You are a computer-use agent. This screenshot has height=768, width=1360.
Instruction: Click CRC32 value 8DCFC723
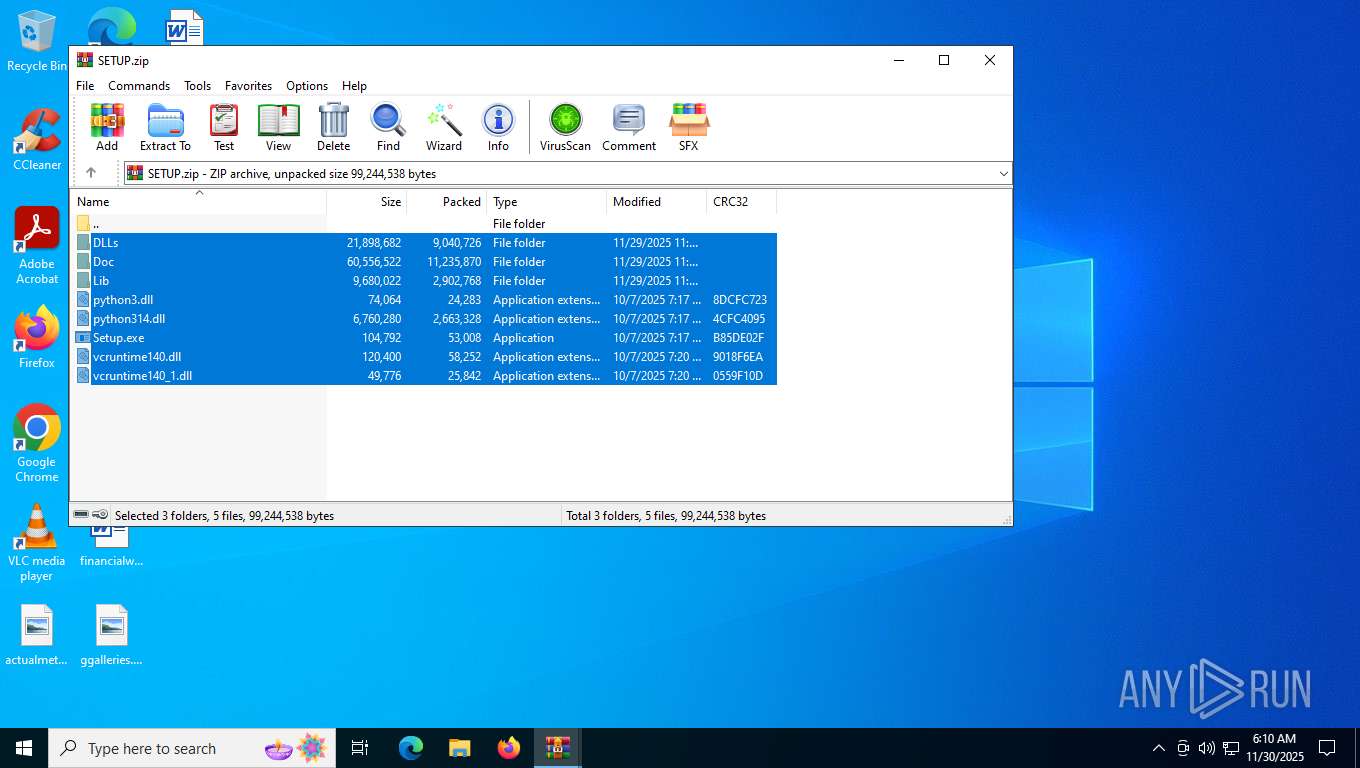[x=740, y=300]
